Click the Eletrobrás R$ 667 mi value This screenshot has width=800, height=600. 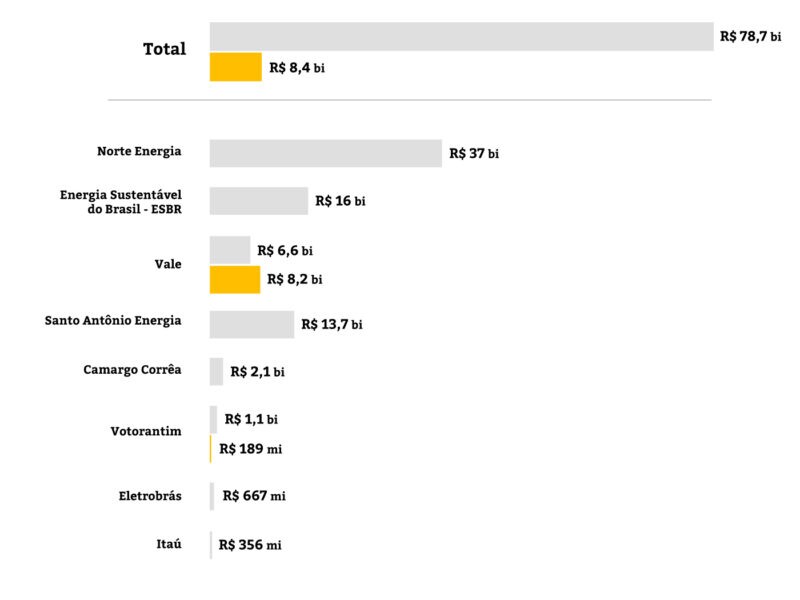coord(254,496)
